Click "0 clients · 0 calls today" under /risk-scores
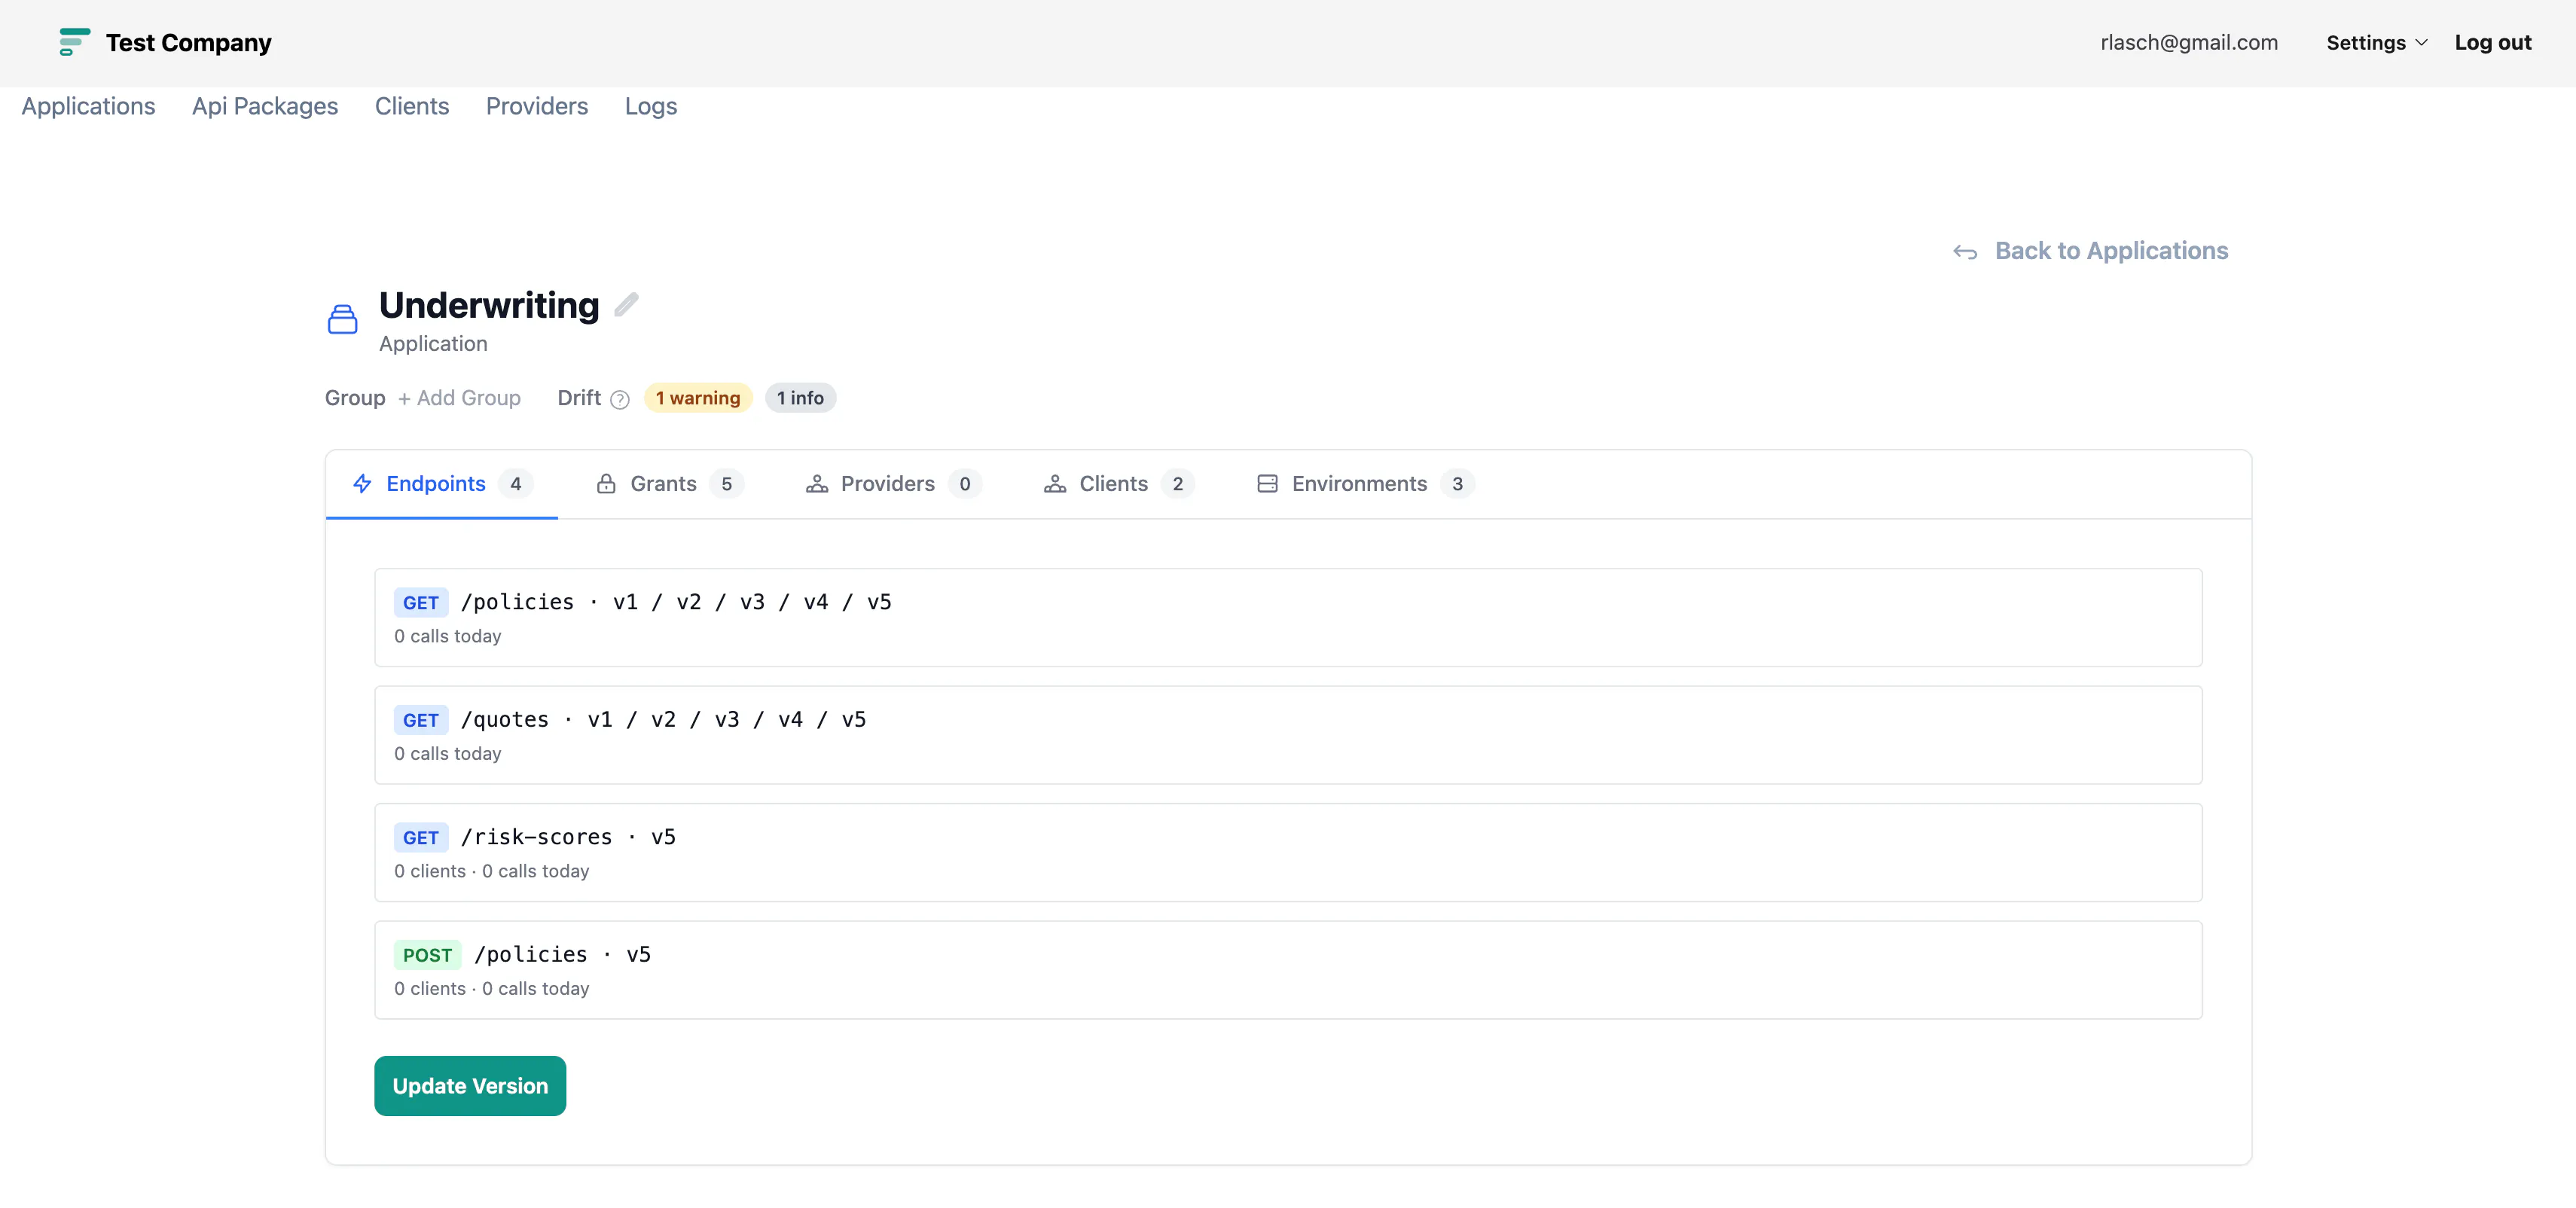 tap(491, 871)
